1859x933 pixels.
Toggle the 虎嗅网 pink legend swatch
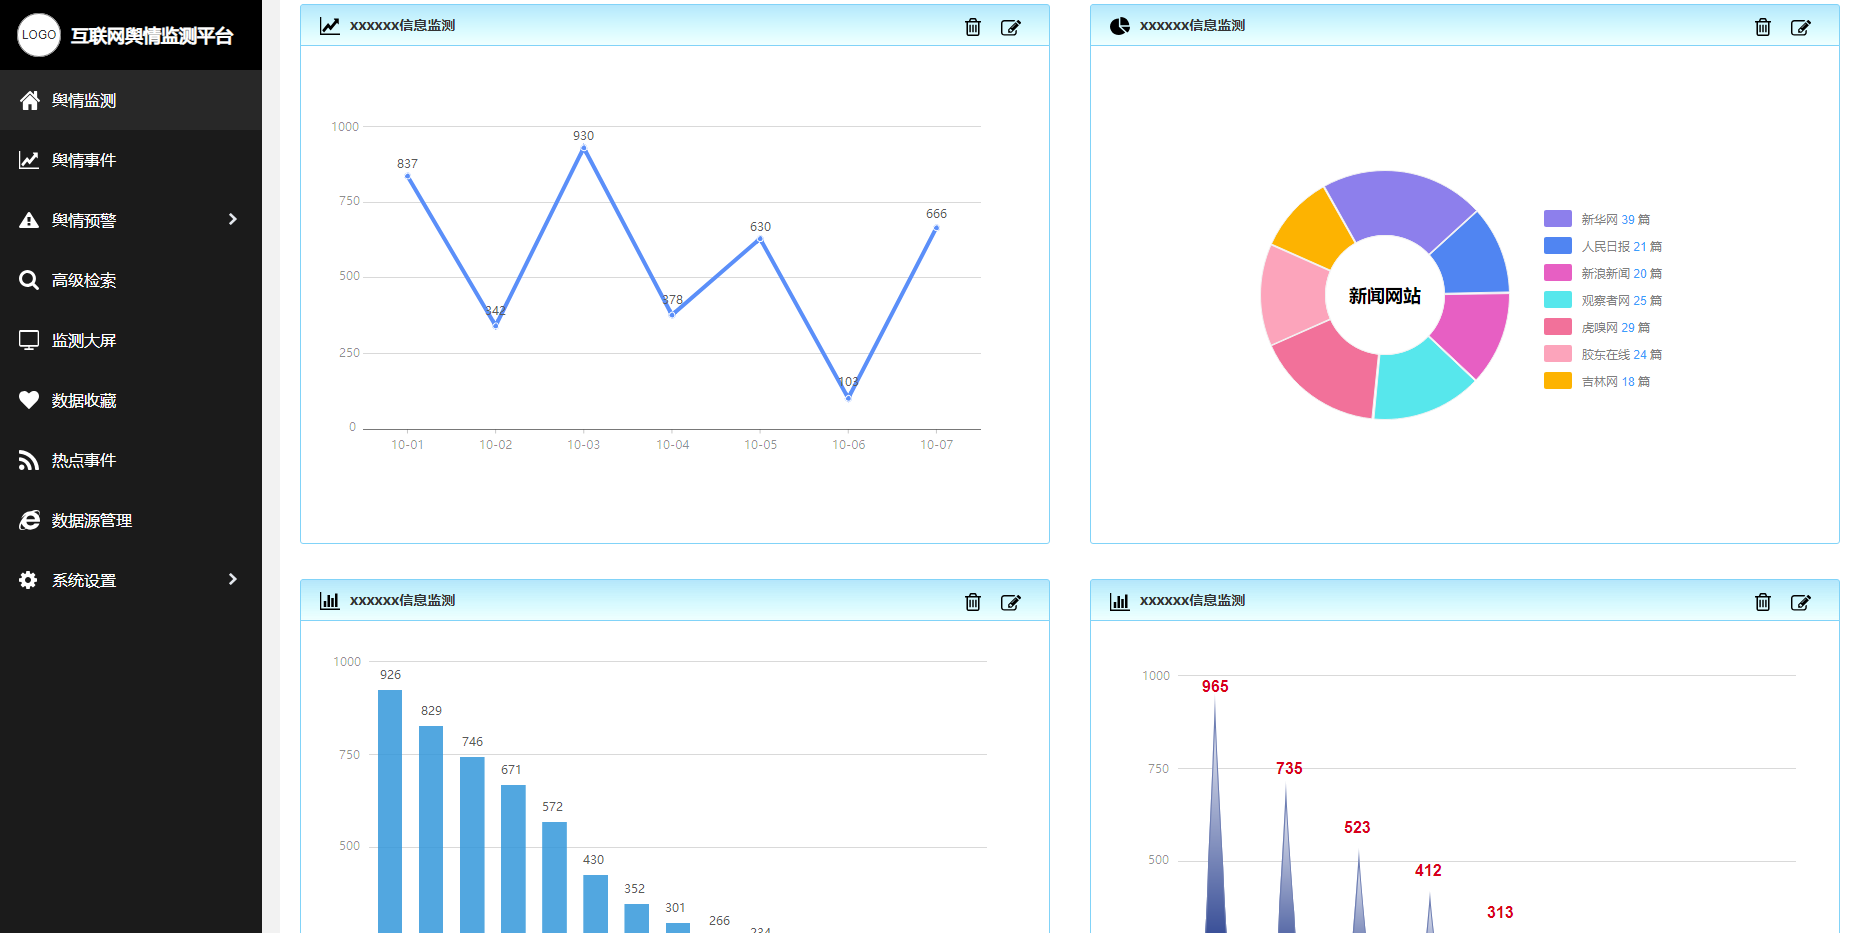(x=1558, y=327)
